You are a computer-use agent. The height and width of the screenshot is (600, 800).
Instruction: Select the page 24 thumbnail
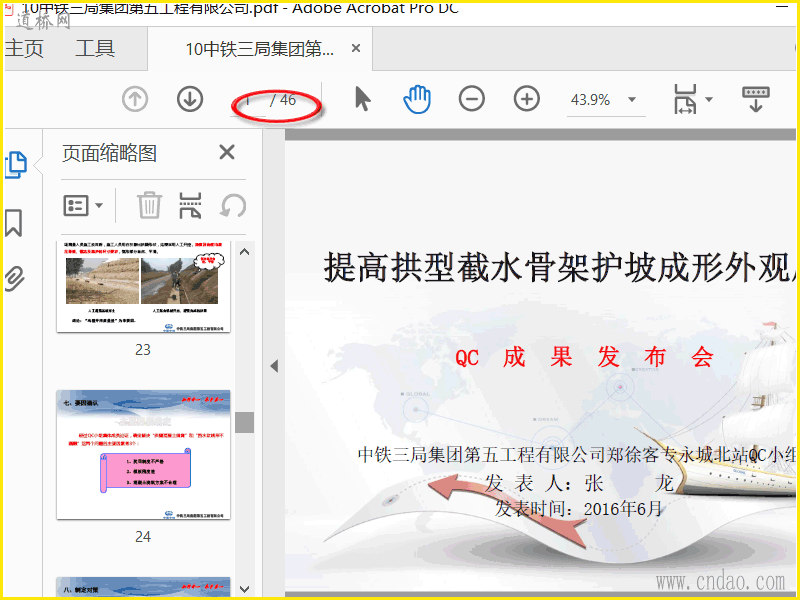143,455
